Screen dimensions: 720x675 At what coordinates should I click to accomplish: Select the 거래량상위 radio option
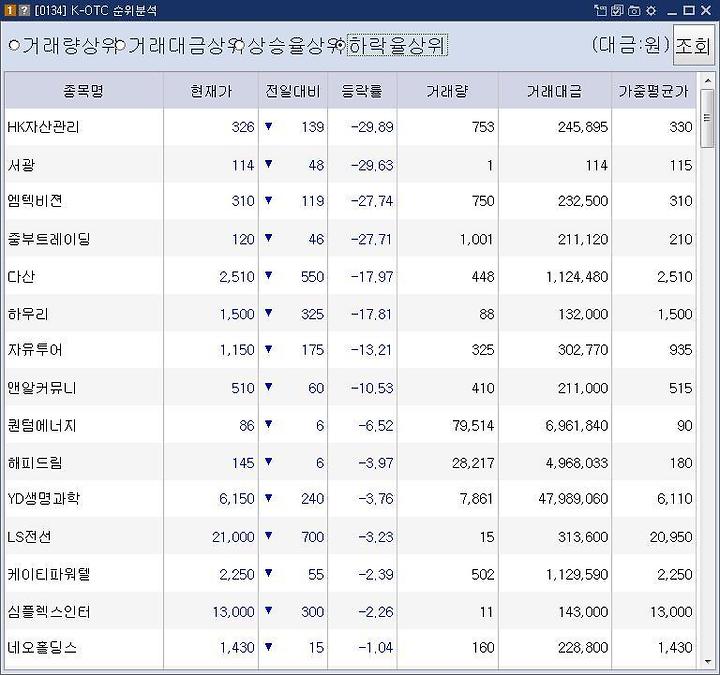tap(64, 45)
